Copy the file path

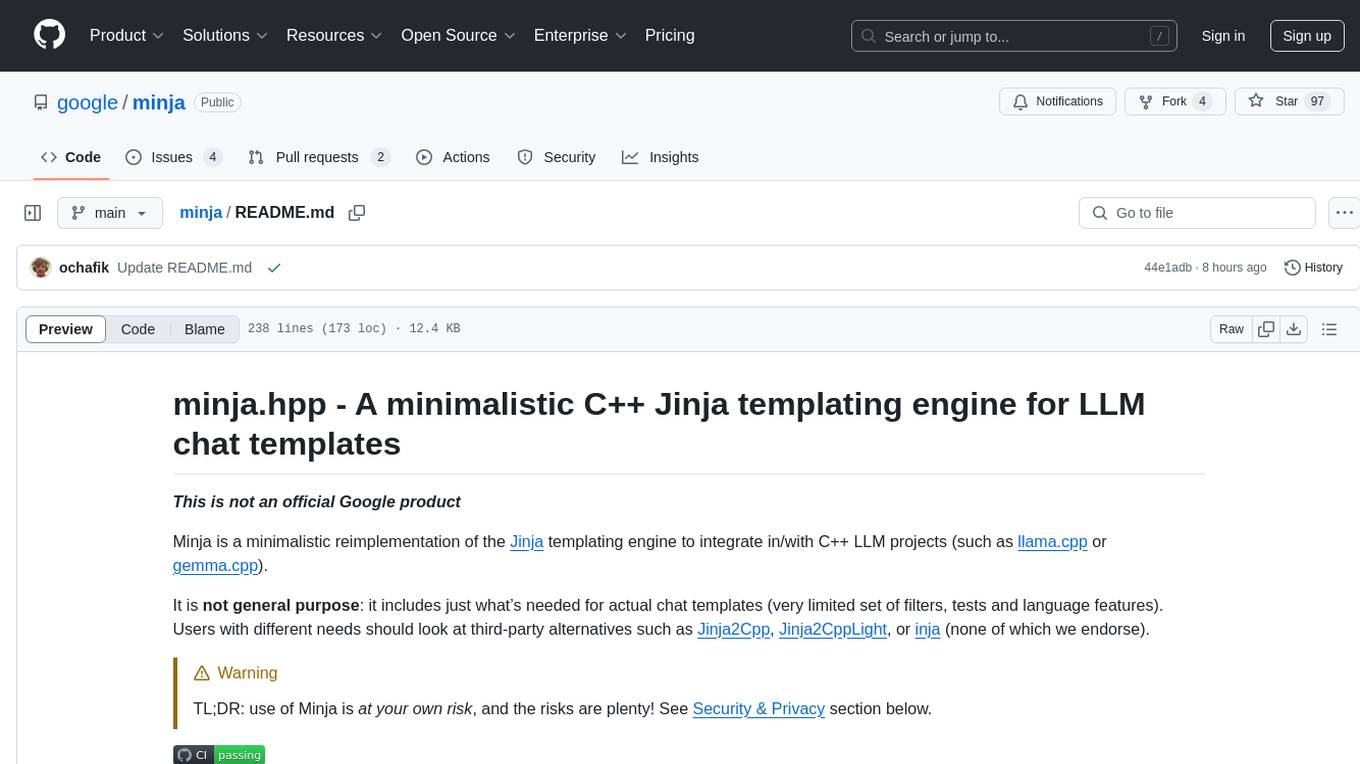click(x=357, y=213)
